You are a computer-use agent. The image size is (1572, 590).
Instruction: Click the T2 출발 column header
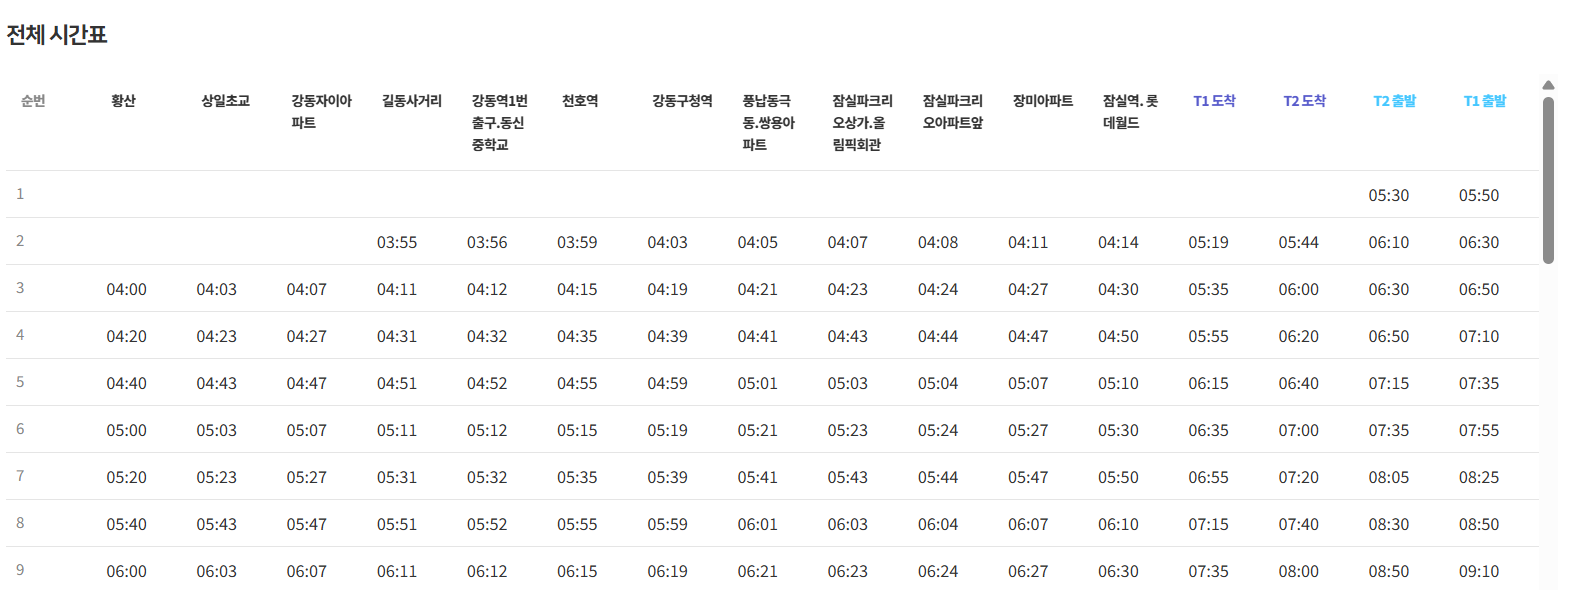1394,101
